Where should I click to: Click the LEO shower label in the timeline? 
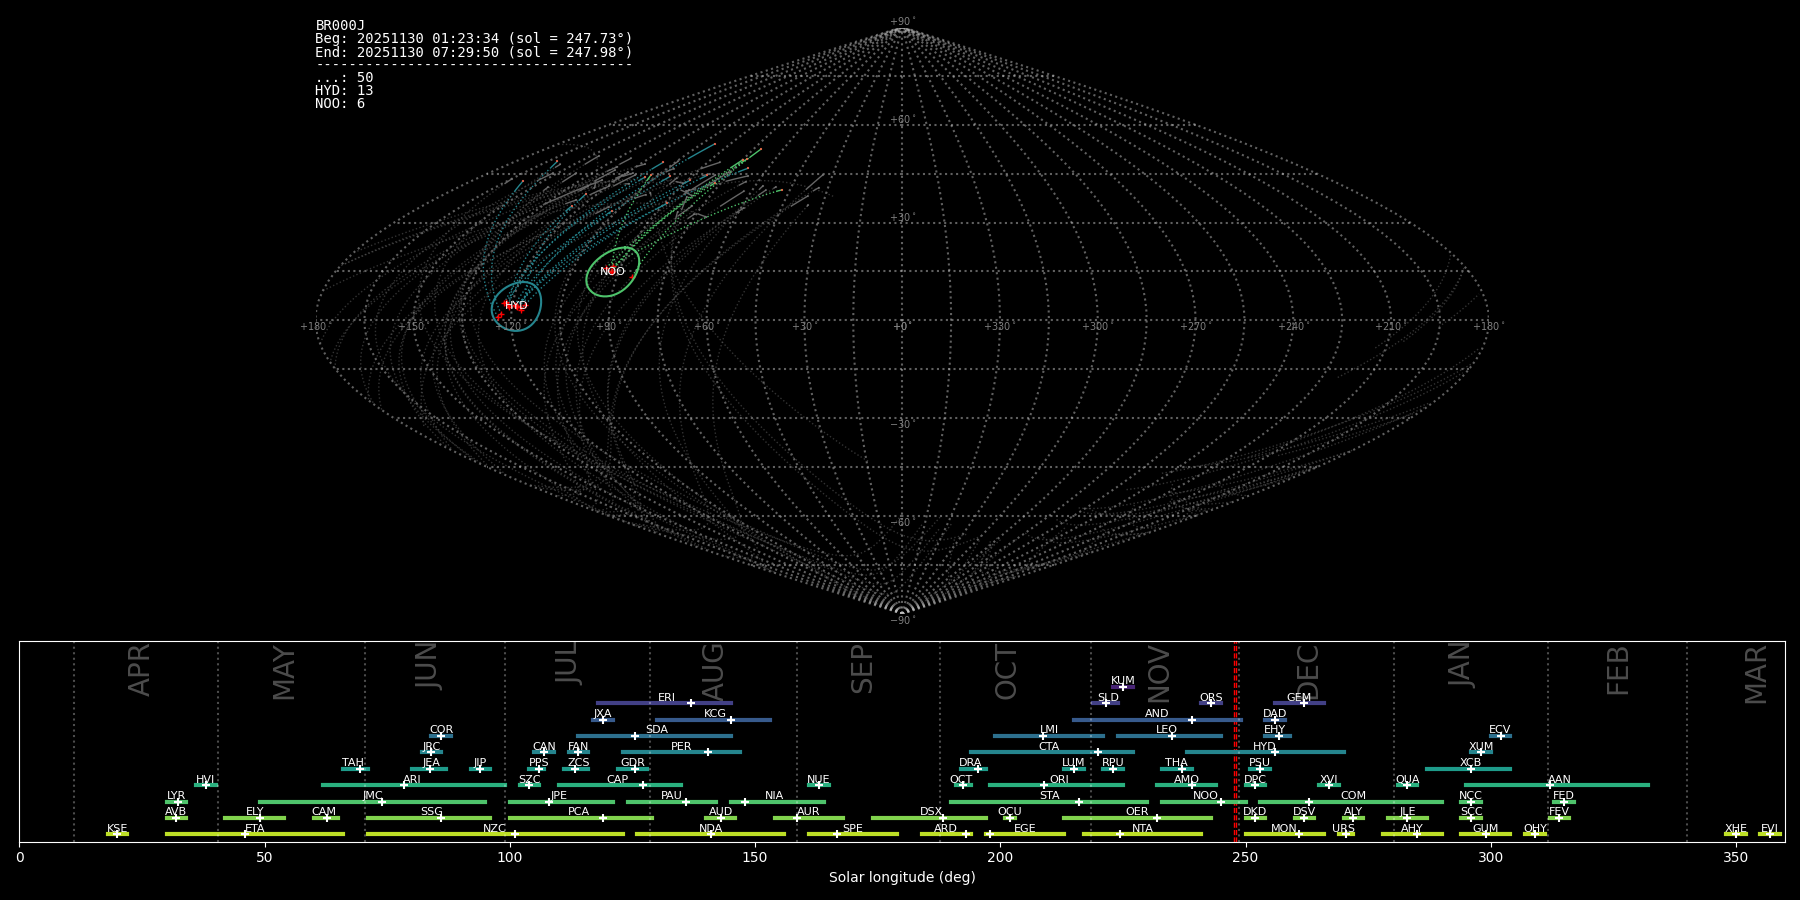coord(1166,730)
